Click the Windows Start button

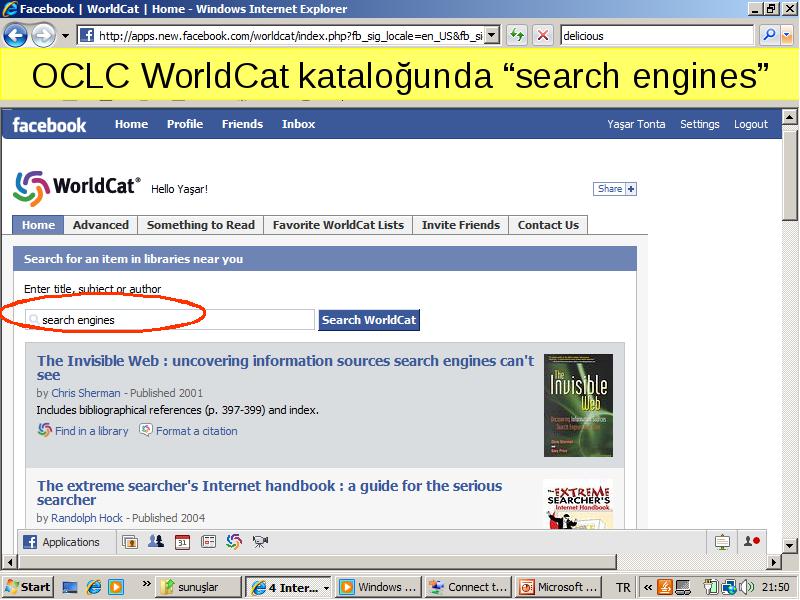[28, 587]
